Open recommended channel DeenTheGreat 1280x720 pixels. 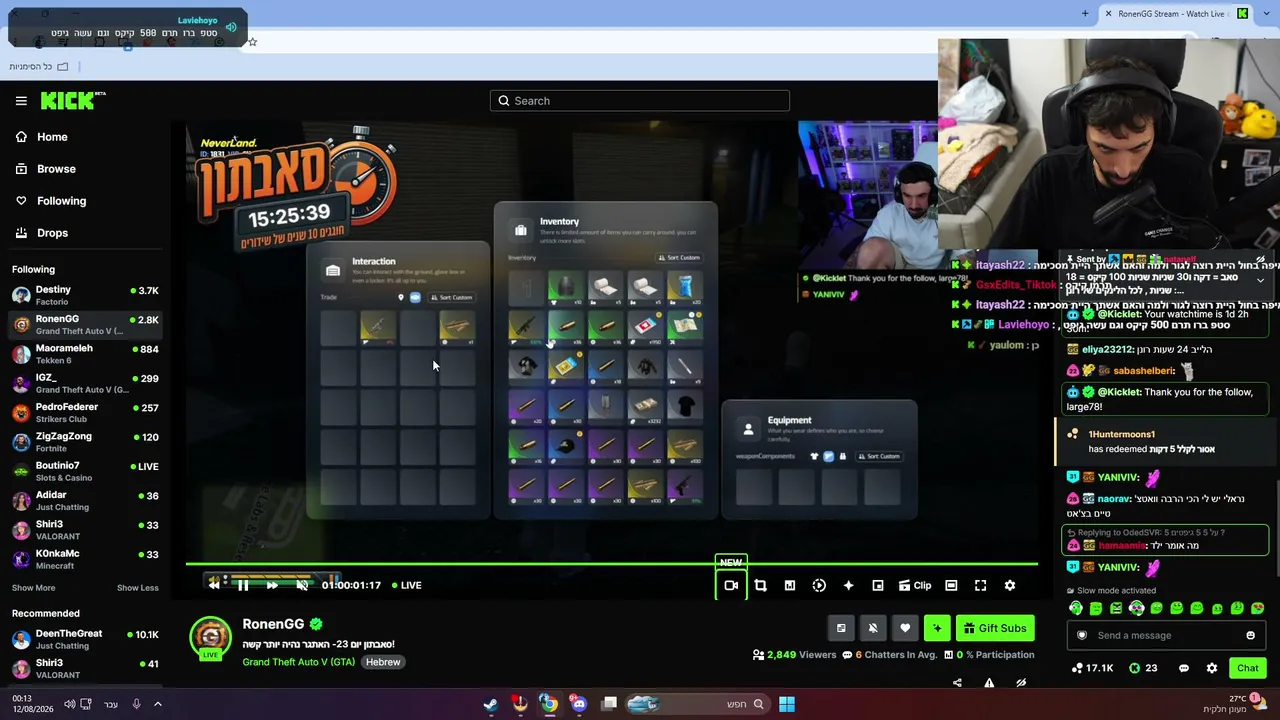[85, 639]
